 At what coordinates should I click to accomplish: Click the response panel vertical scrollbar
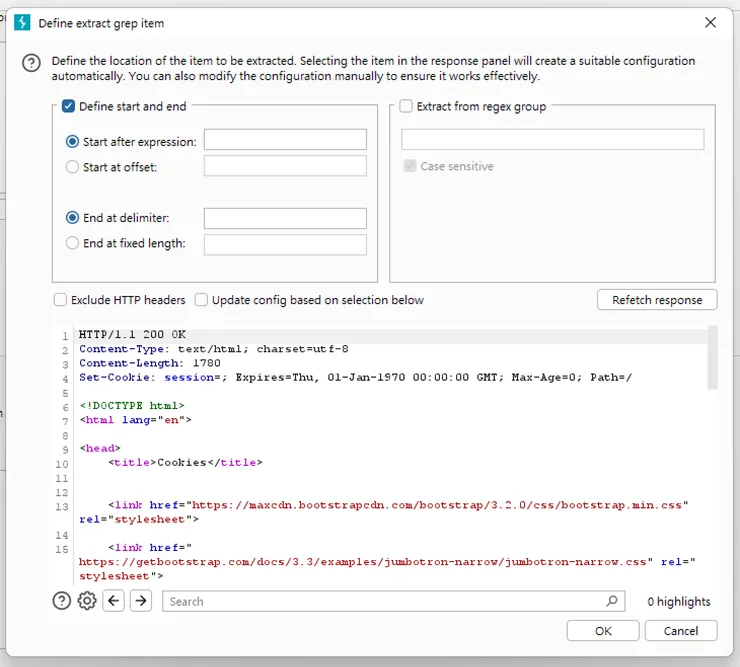712,357
